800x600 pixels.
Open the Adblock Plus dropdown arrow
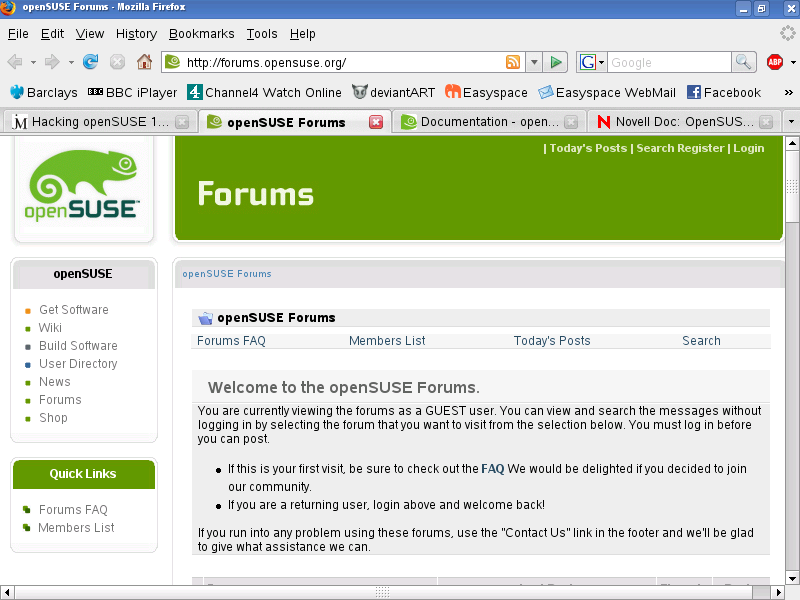pyautogui.click(x=793, y=62)
